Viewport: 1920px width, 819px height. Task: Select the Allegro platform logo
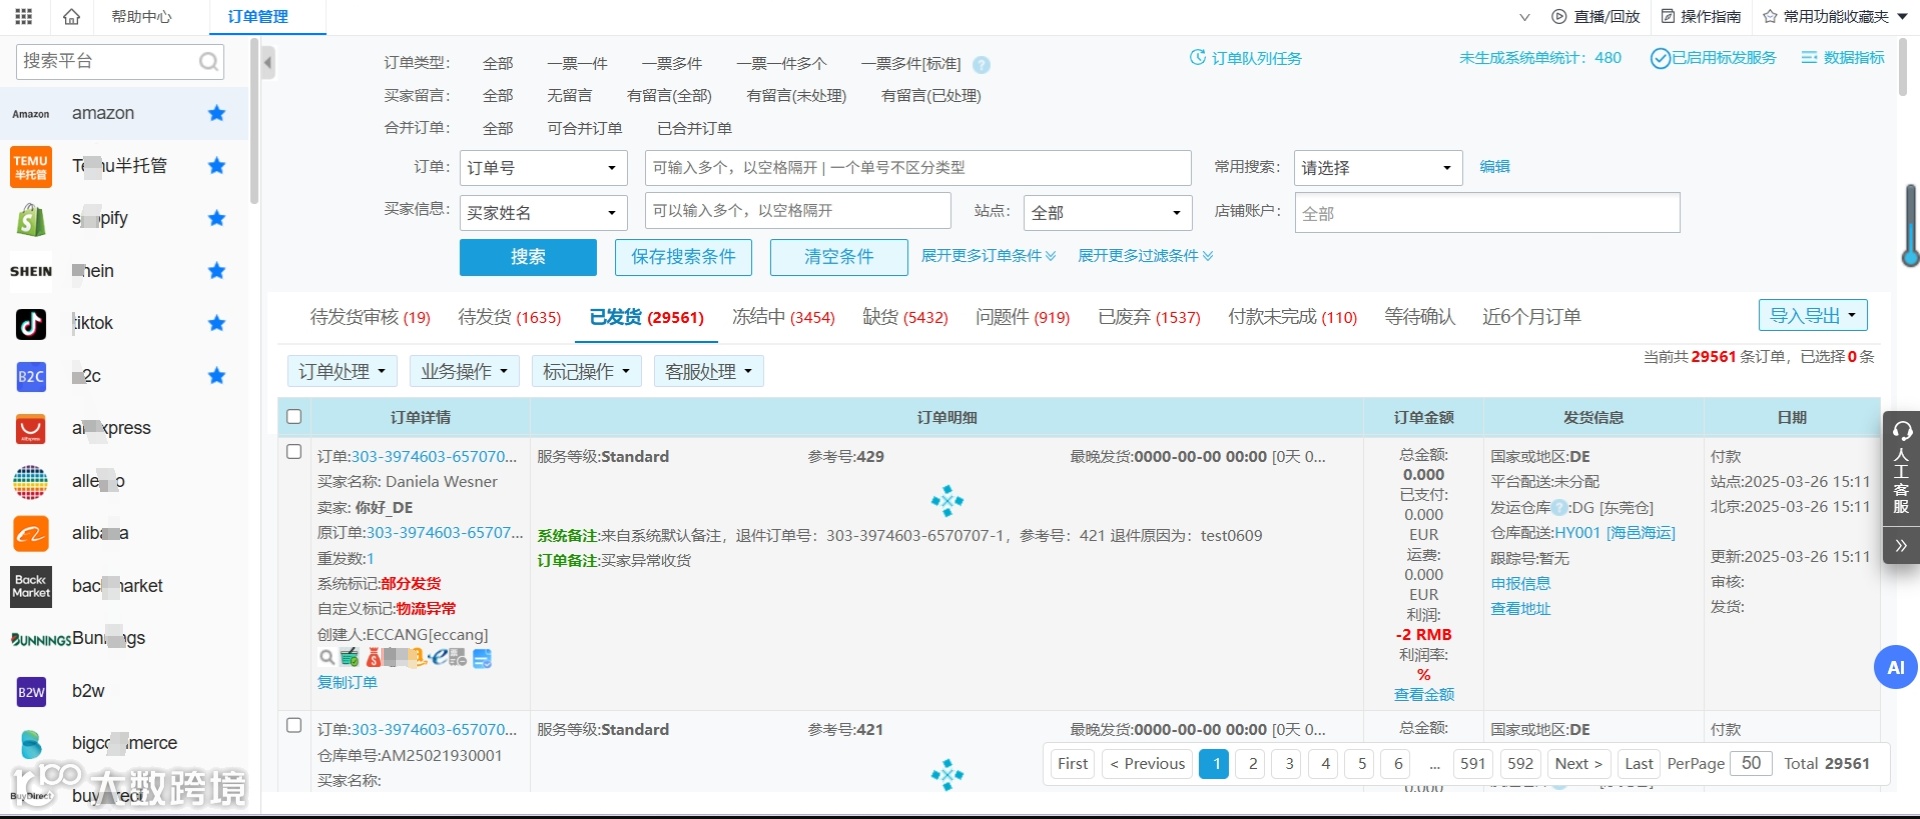31,482
